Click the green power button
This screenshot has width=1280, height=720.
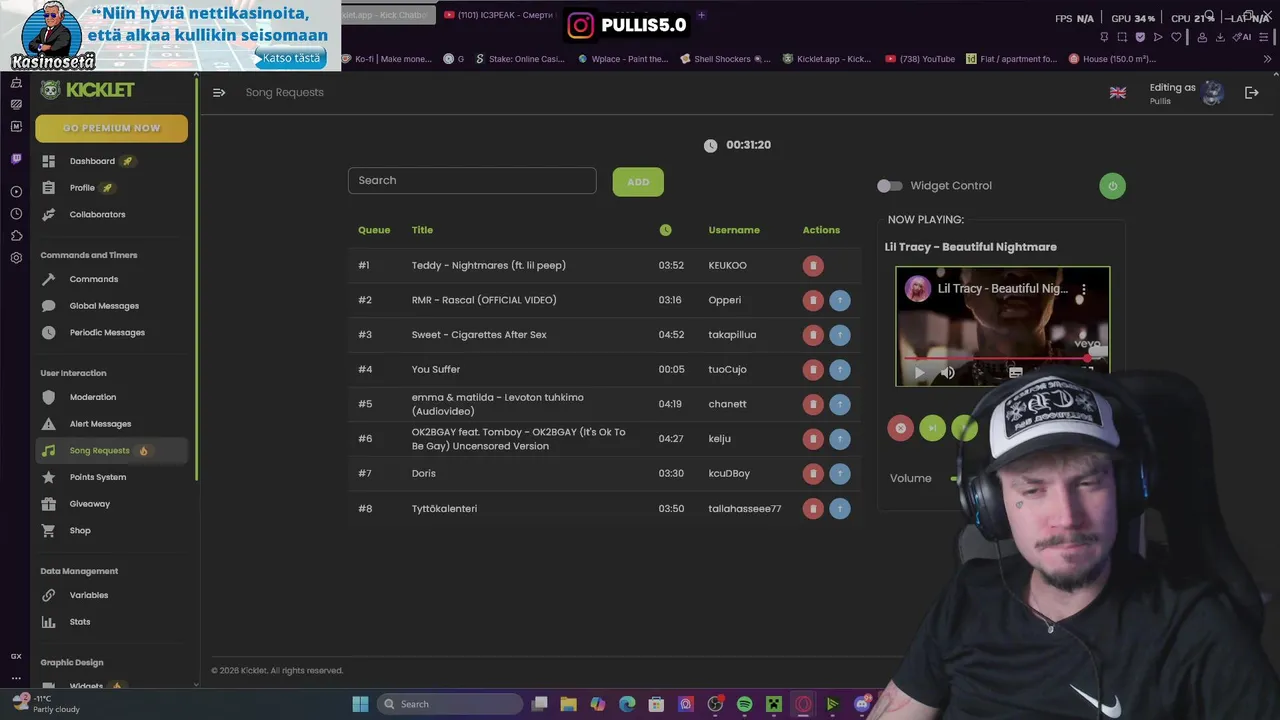[1112, 186]
